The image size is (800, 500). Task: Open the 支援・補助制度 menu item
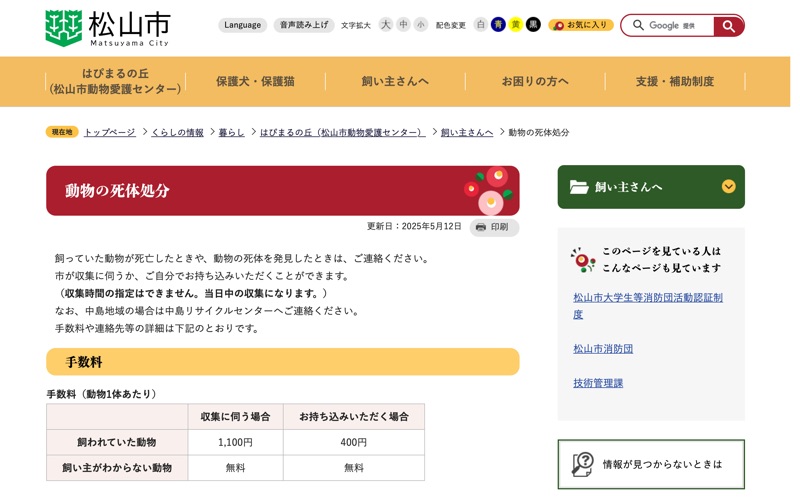pos(674,81)
